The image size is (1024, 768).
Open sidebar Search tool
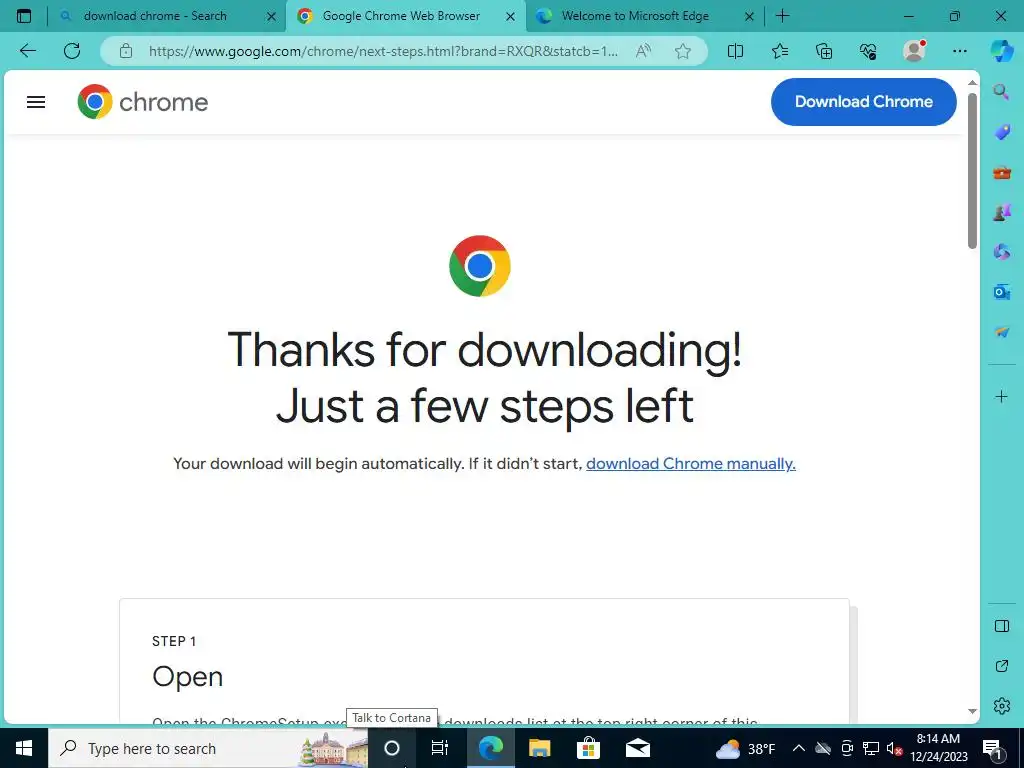coord(1002,92)
